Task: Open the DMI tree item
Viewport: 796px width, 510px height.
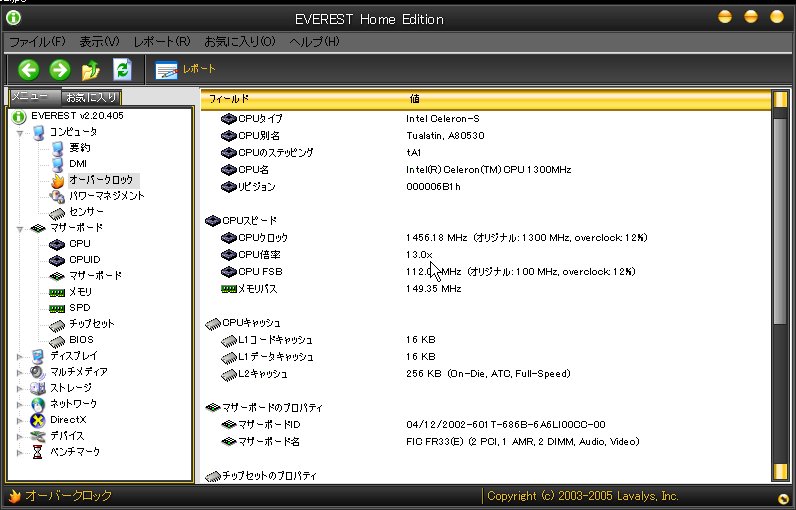Action: (78, 163)
